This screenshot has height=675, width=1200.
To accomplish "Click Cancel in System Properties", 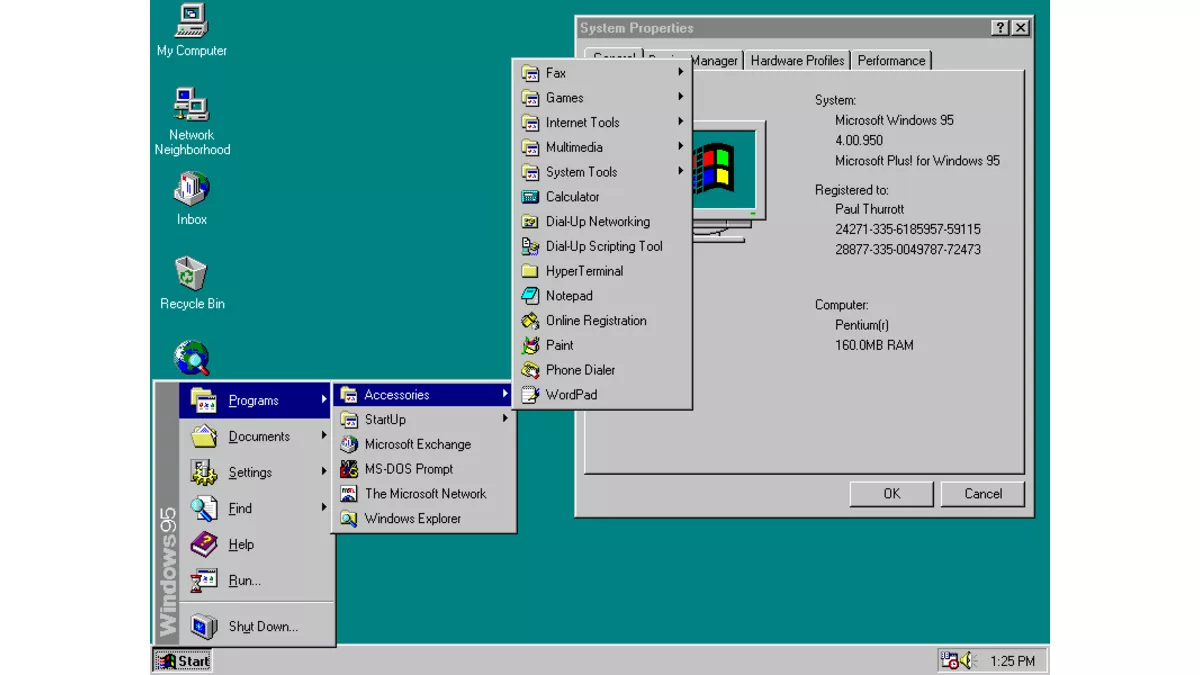I will click(982, 493).
